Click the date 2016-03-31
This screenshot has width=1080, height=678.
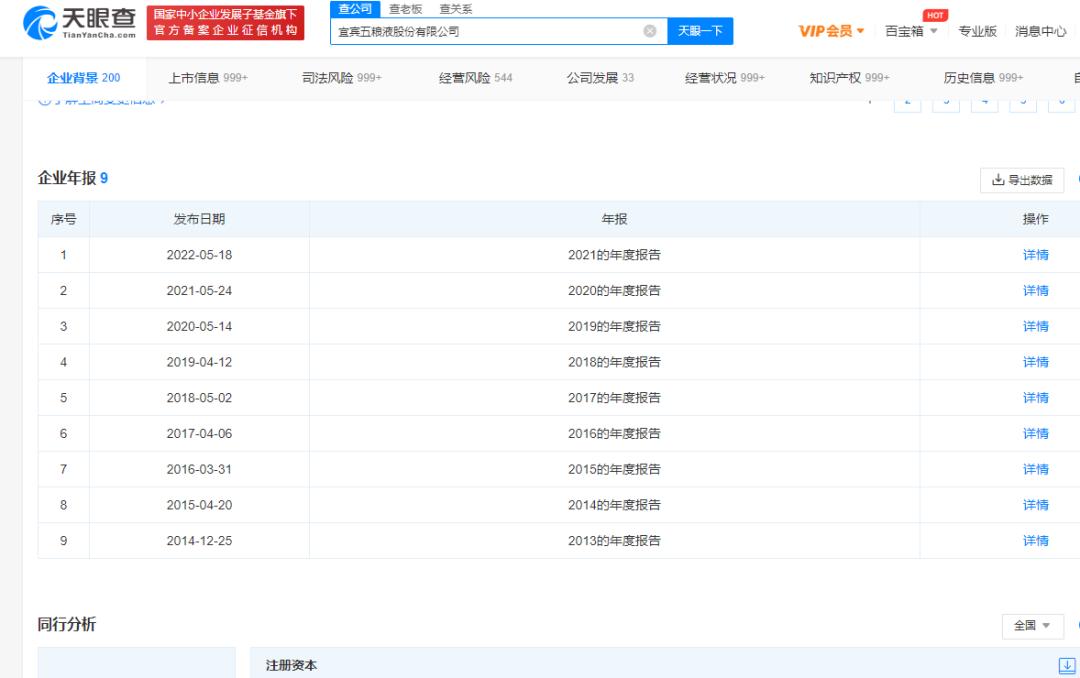pos(199,469)
